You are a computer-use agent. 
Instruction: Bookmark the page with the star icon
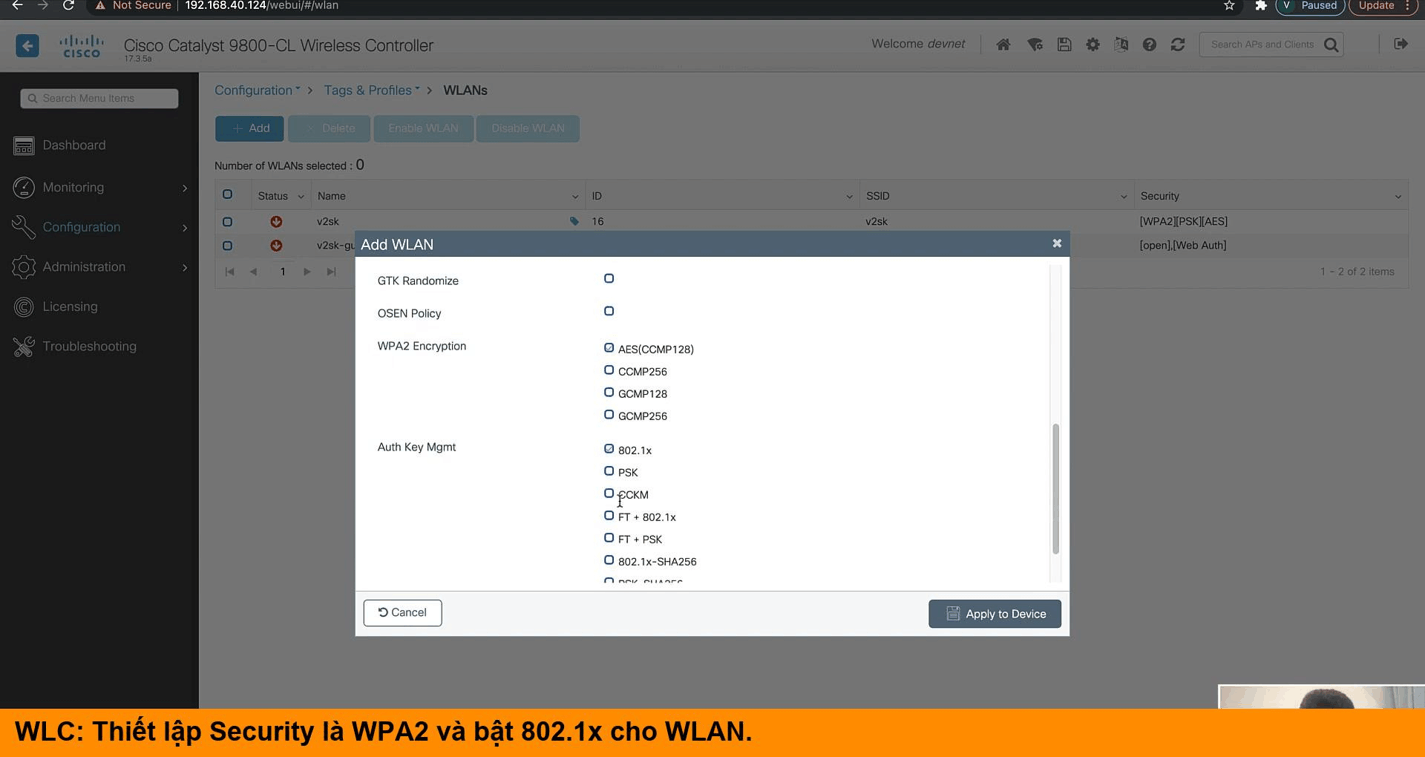point(1229,6)
